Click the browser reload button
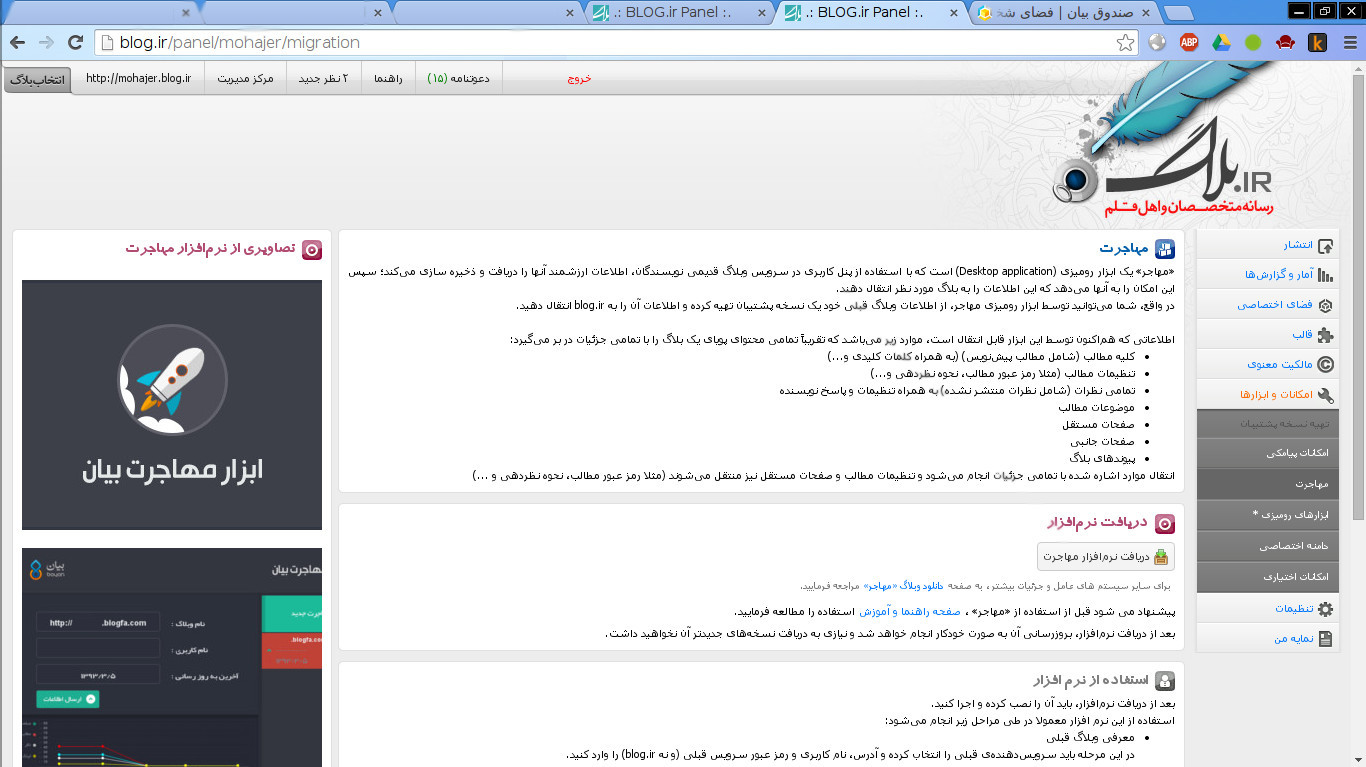This screenshot has height=767, width=1366. [x=75, y=42]
